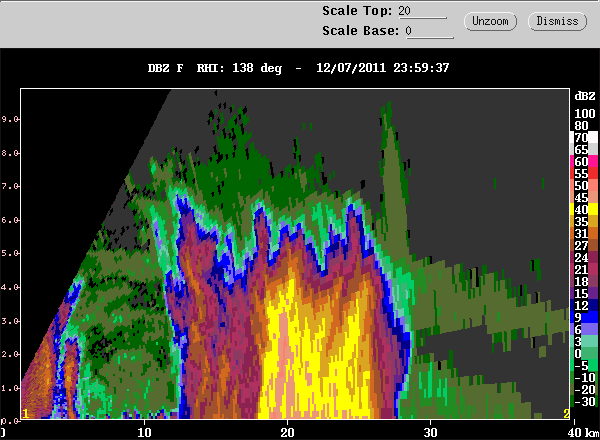Click the Dismiss button

pyautogui.click(x=557, y=21)
